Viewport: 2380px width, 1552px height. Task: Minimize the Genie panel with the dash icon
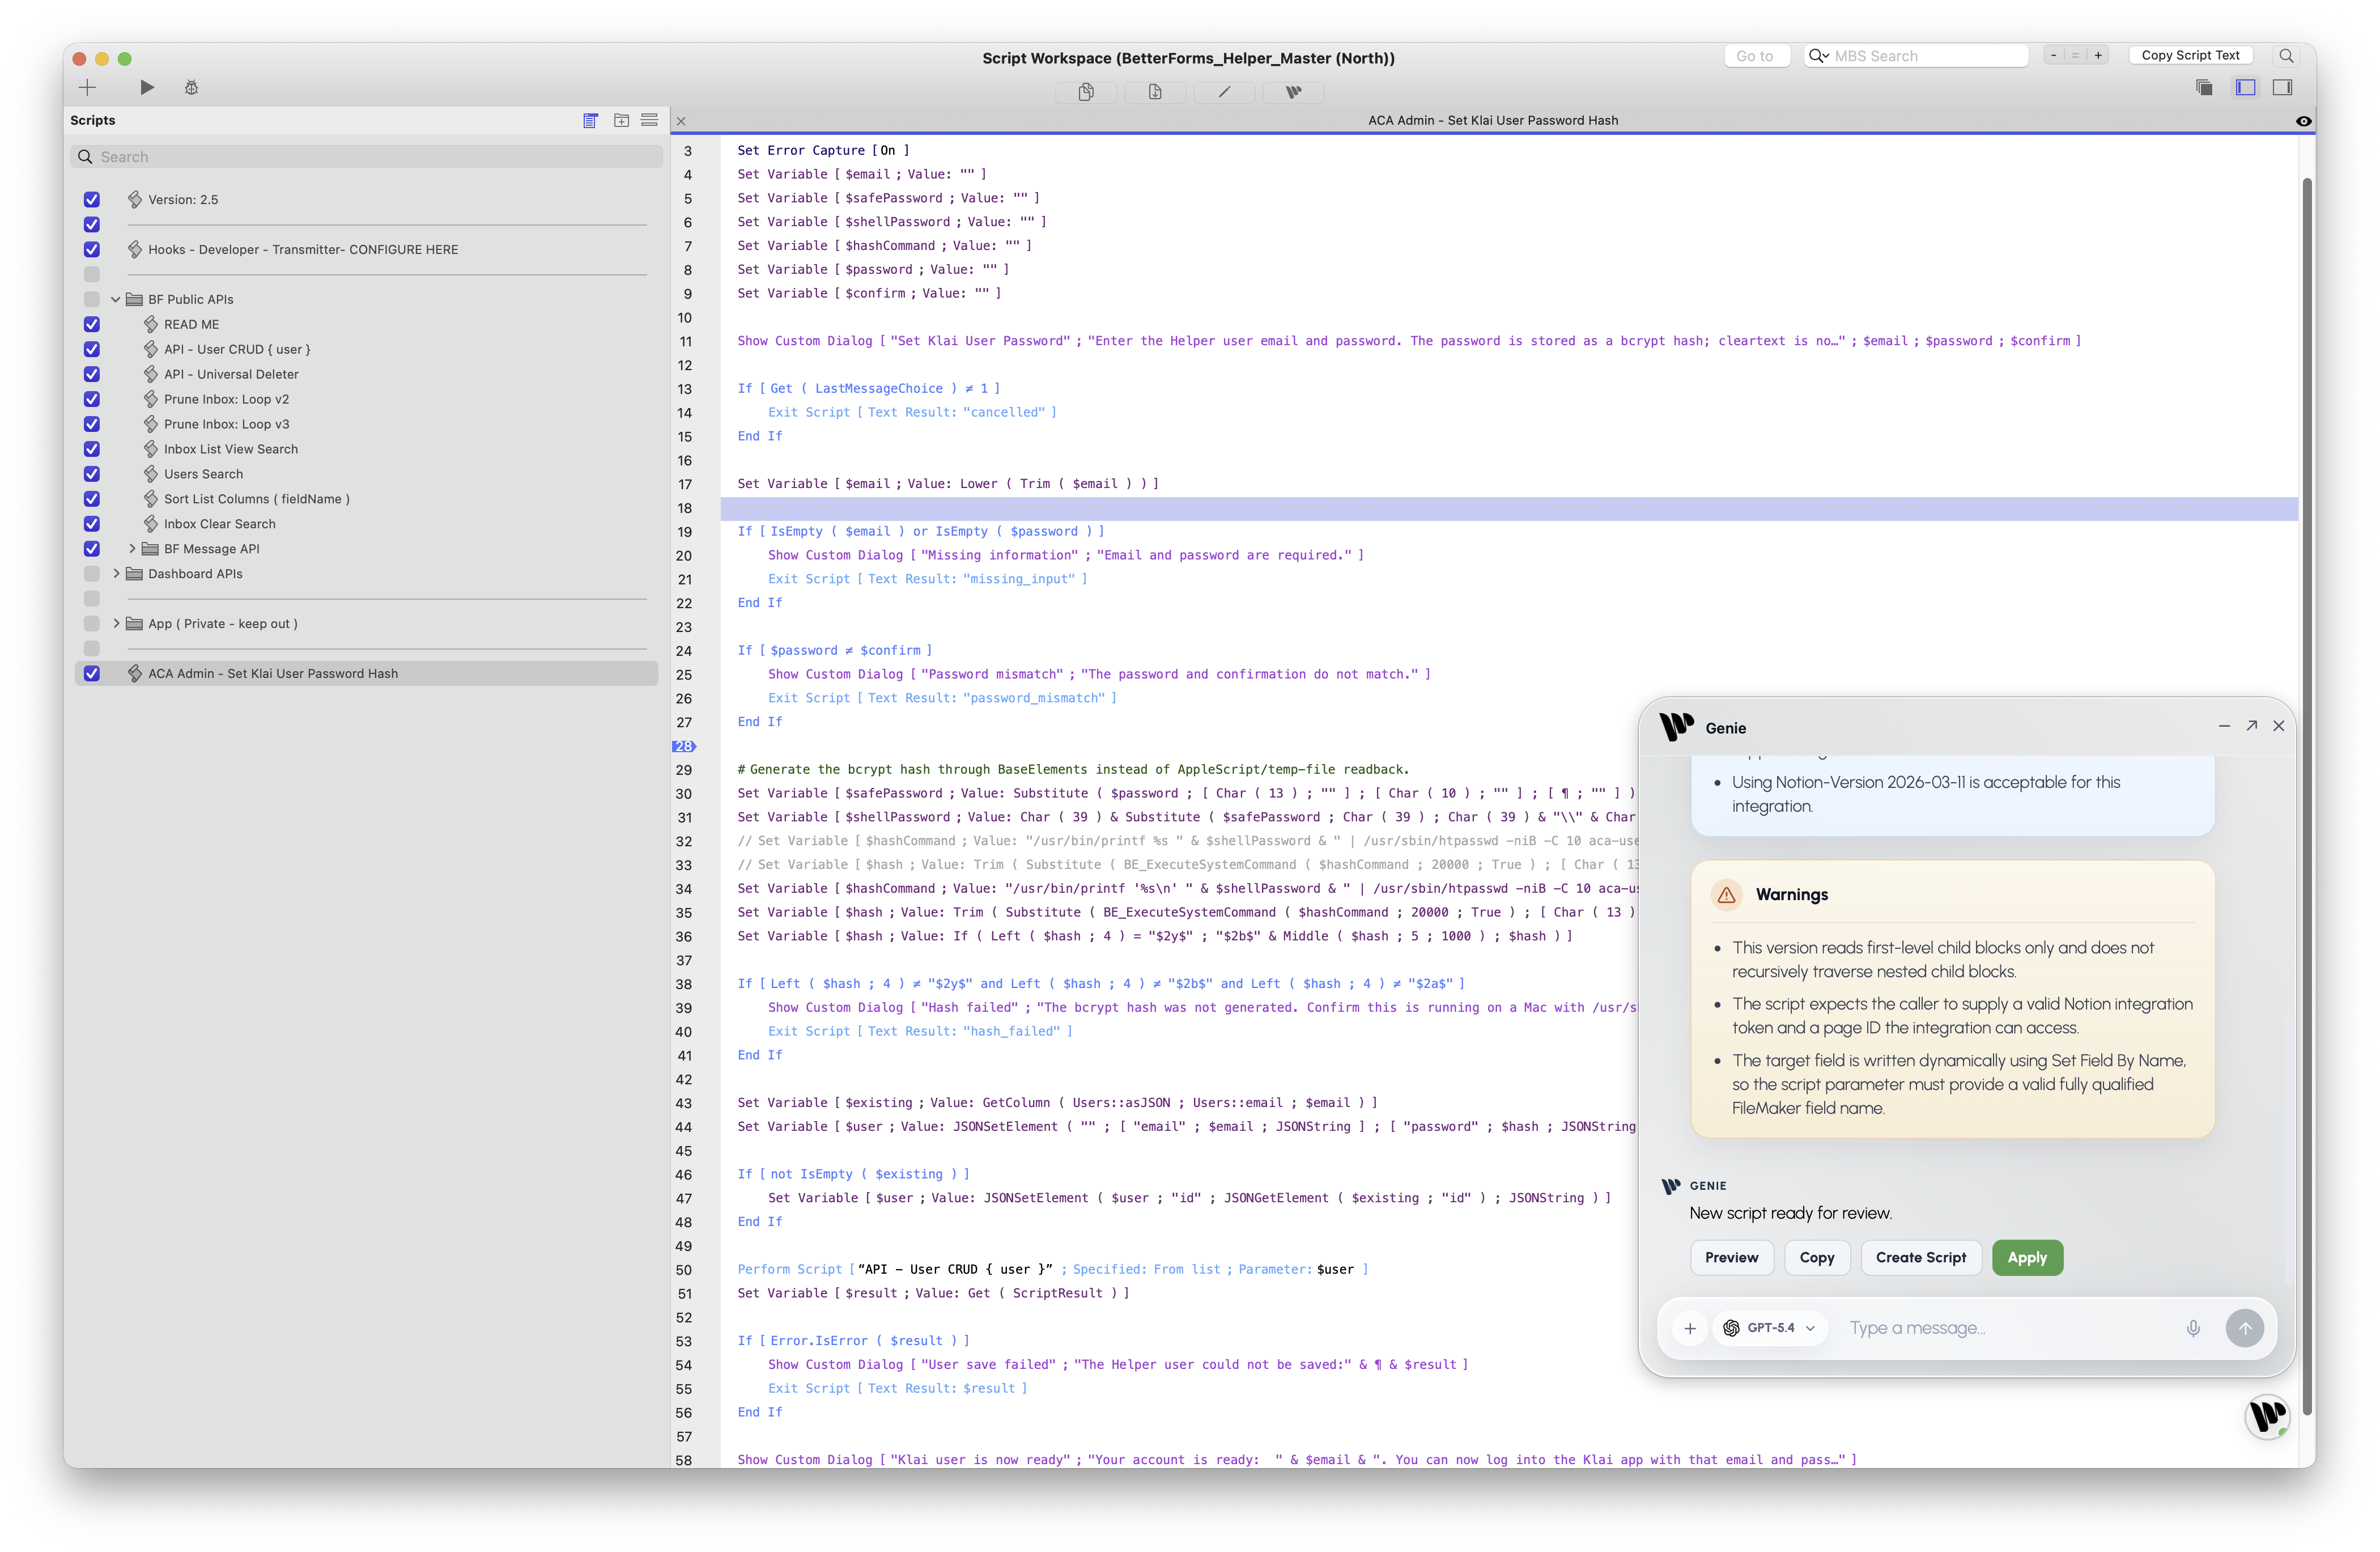(x=2224, y=726)
